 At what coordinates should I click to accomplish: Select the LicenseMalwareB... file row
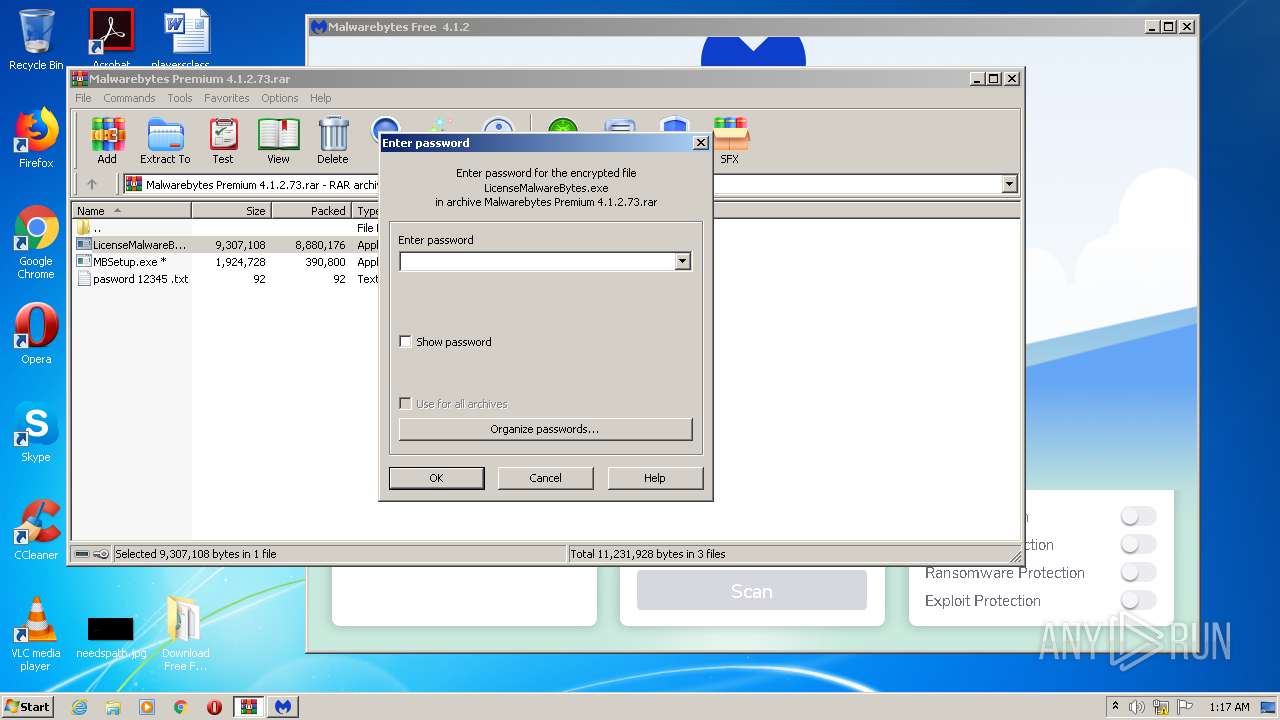coord(132,245)
